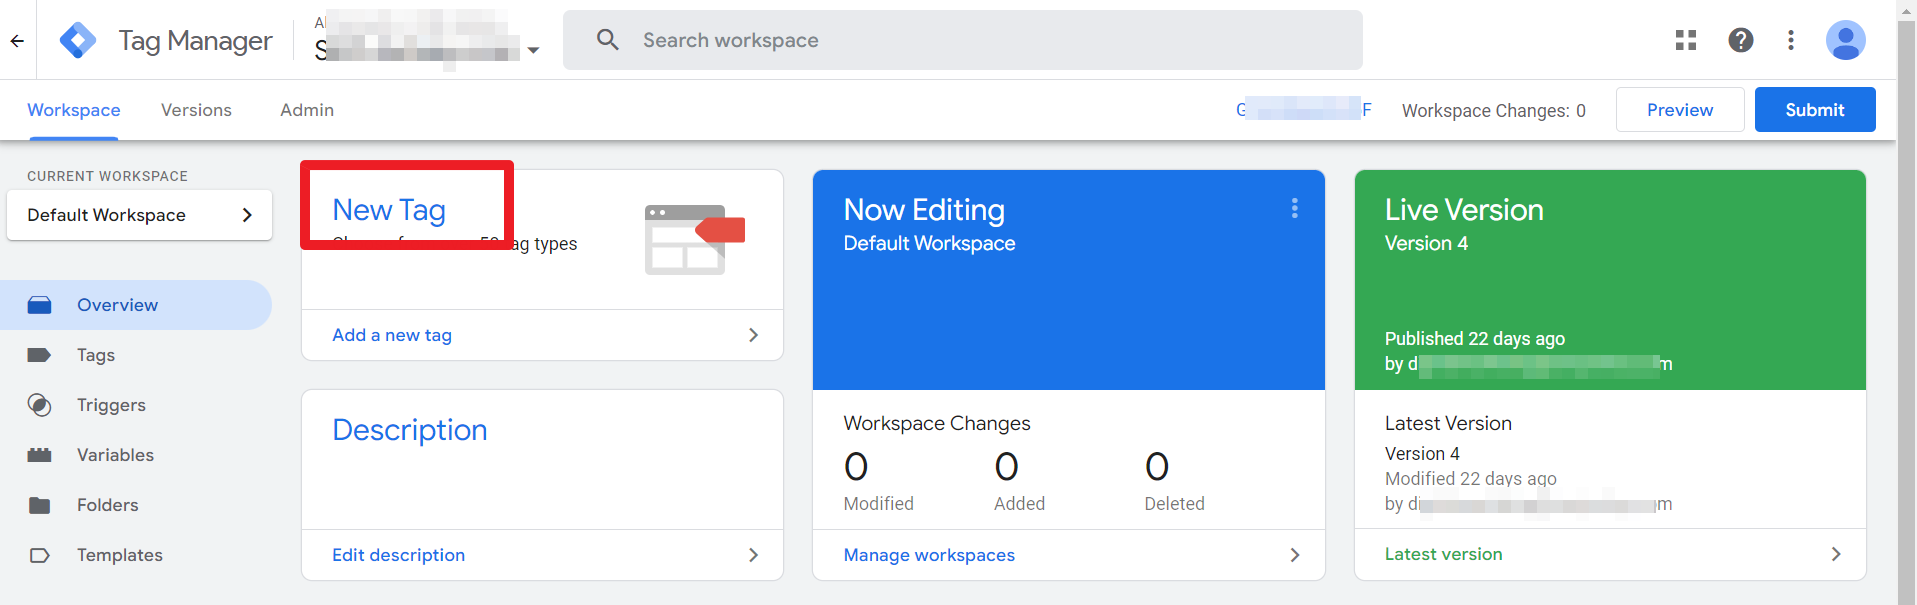Click the Overview sidebar icon
The image size is (1917, 605).
39,305
